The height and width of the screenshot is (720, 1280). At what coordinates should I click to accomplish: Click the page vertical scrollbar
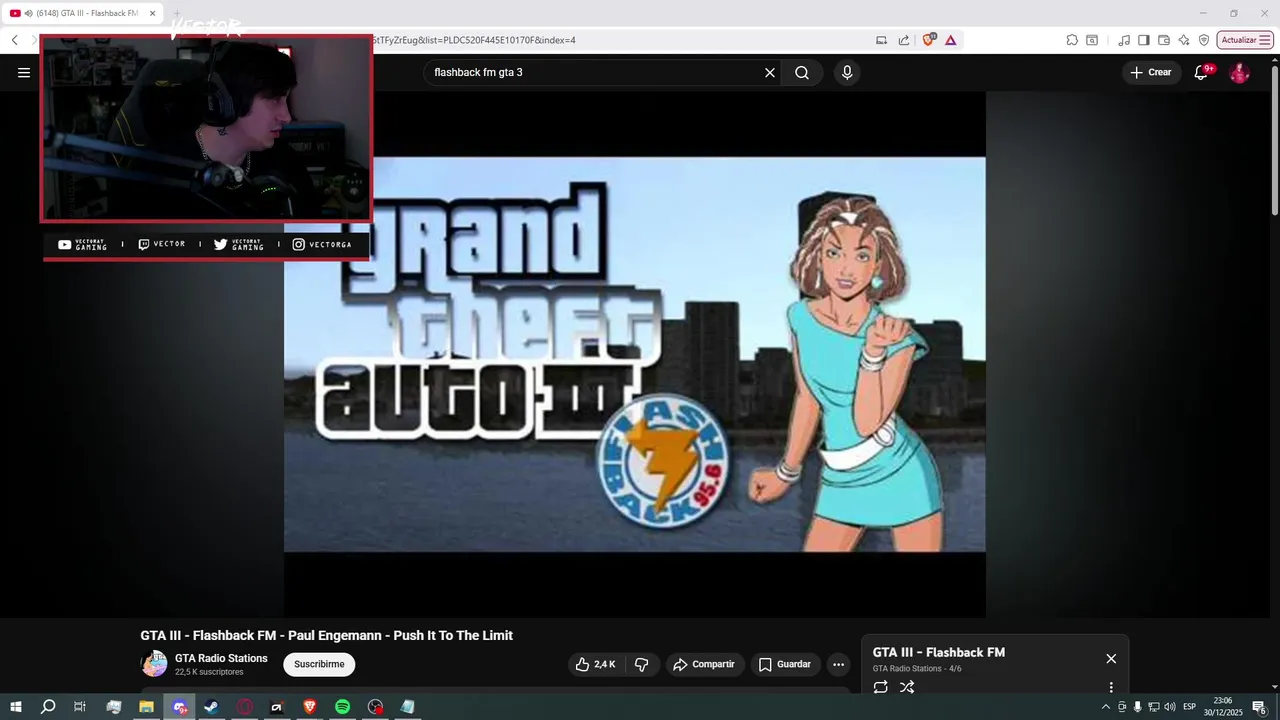(x=1274, y=140)
